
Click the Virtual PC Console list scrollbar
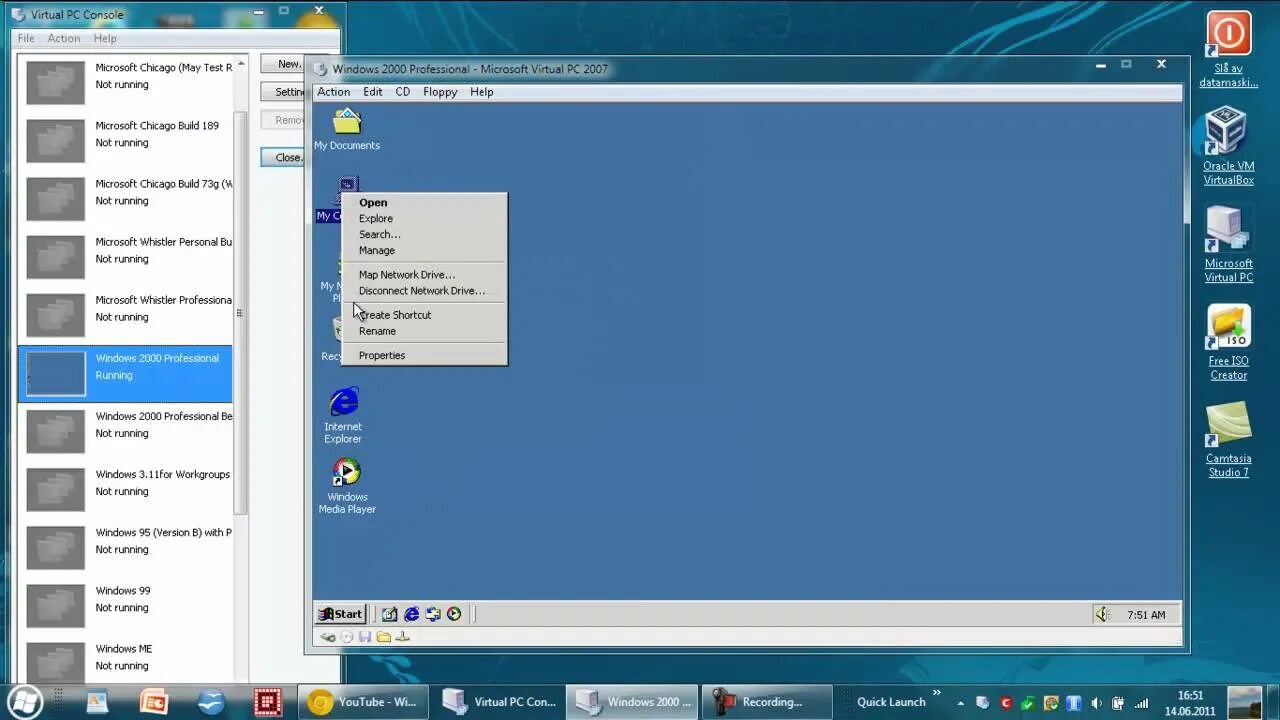(239, 312)
